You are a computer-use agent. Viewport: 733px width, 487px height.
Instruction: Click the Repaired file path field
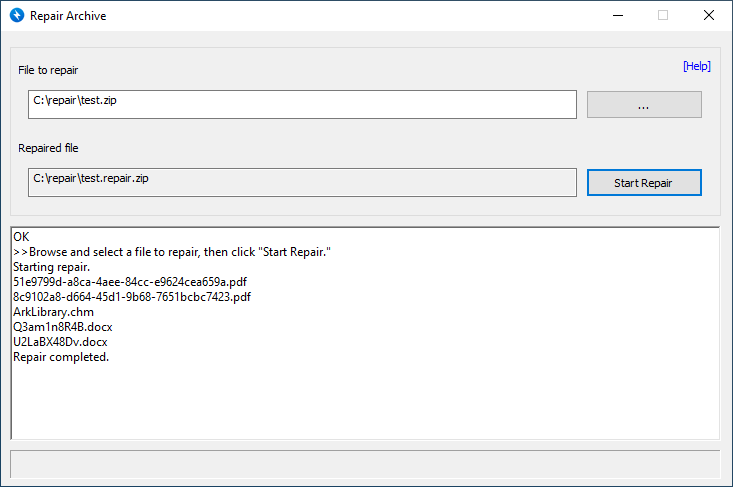click(302, 182)
